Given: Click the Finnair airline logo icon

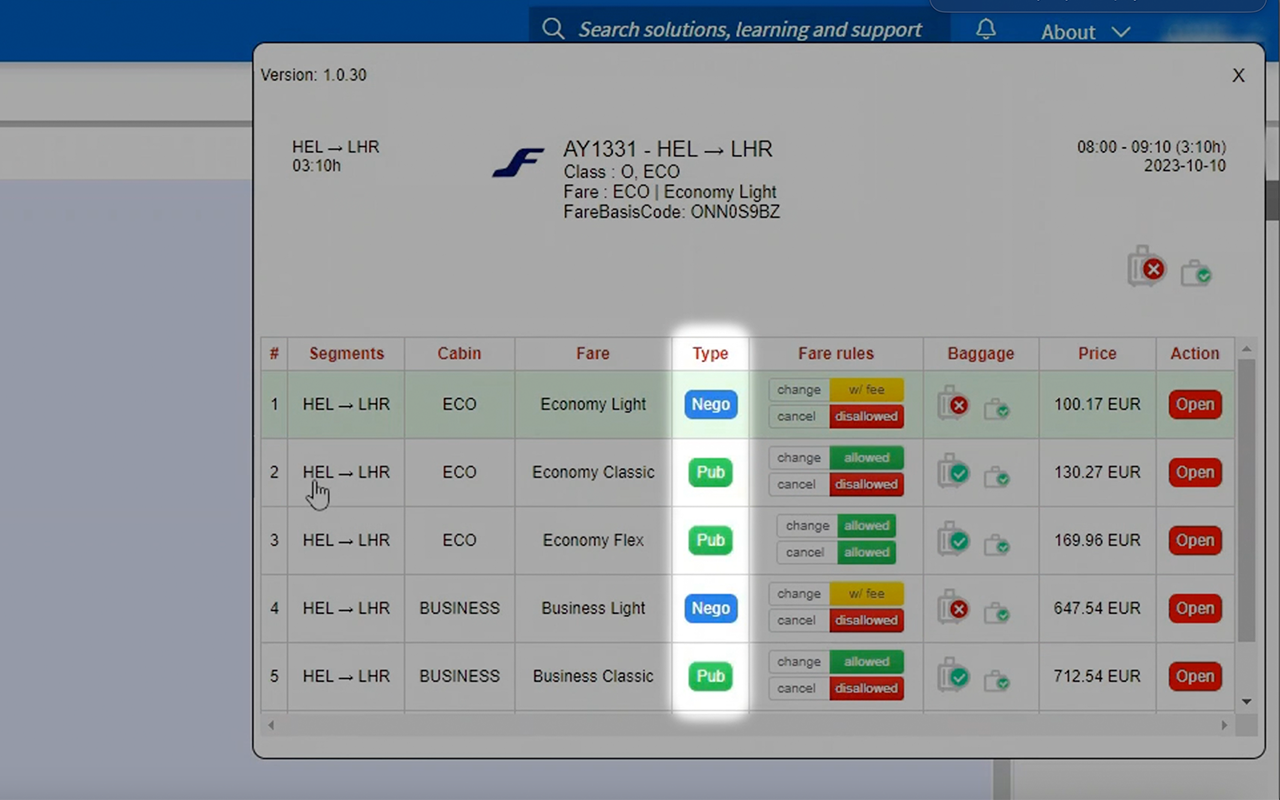Looking at the screenshot, I should point(518,161).
